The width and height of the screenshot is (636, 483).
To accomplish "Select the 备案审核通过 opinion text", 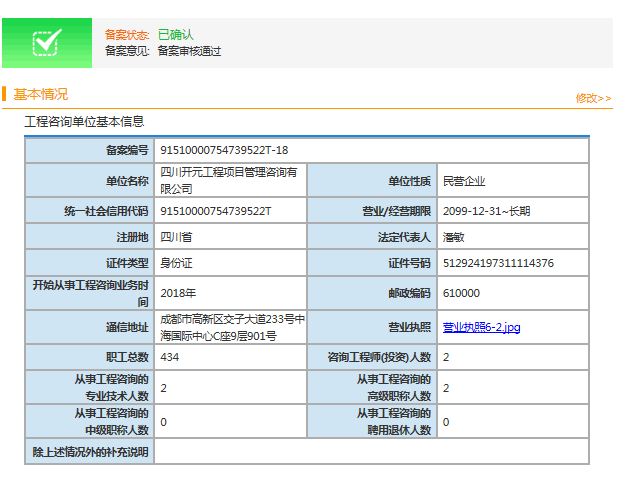I will [189, 51].
